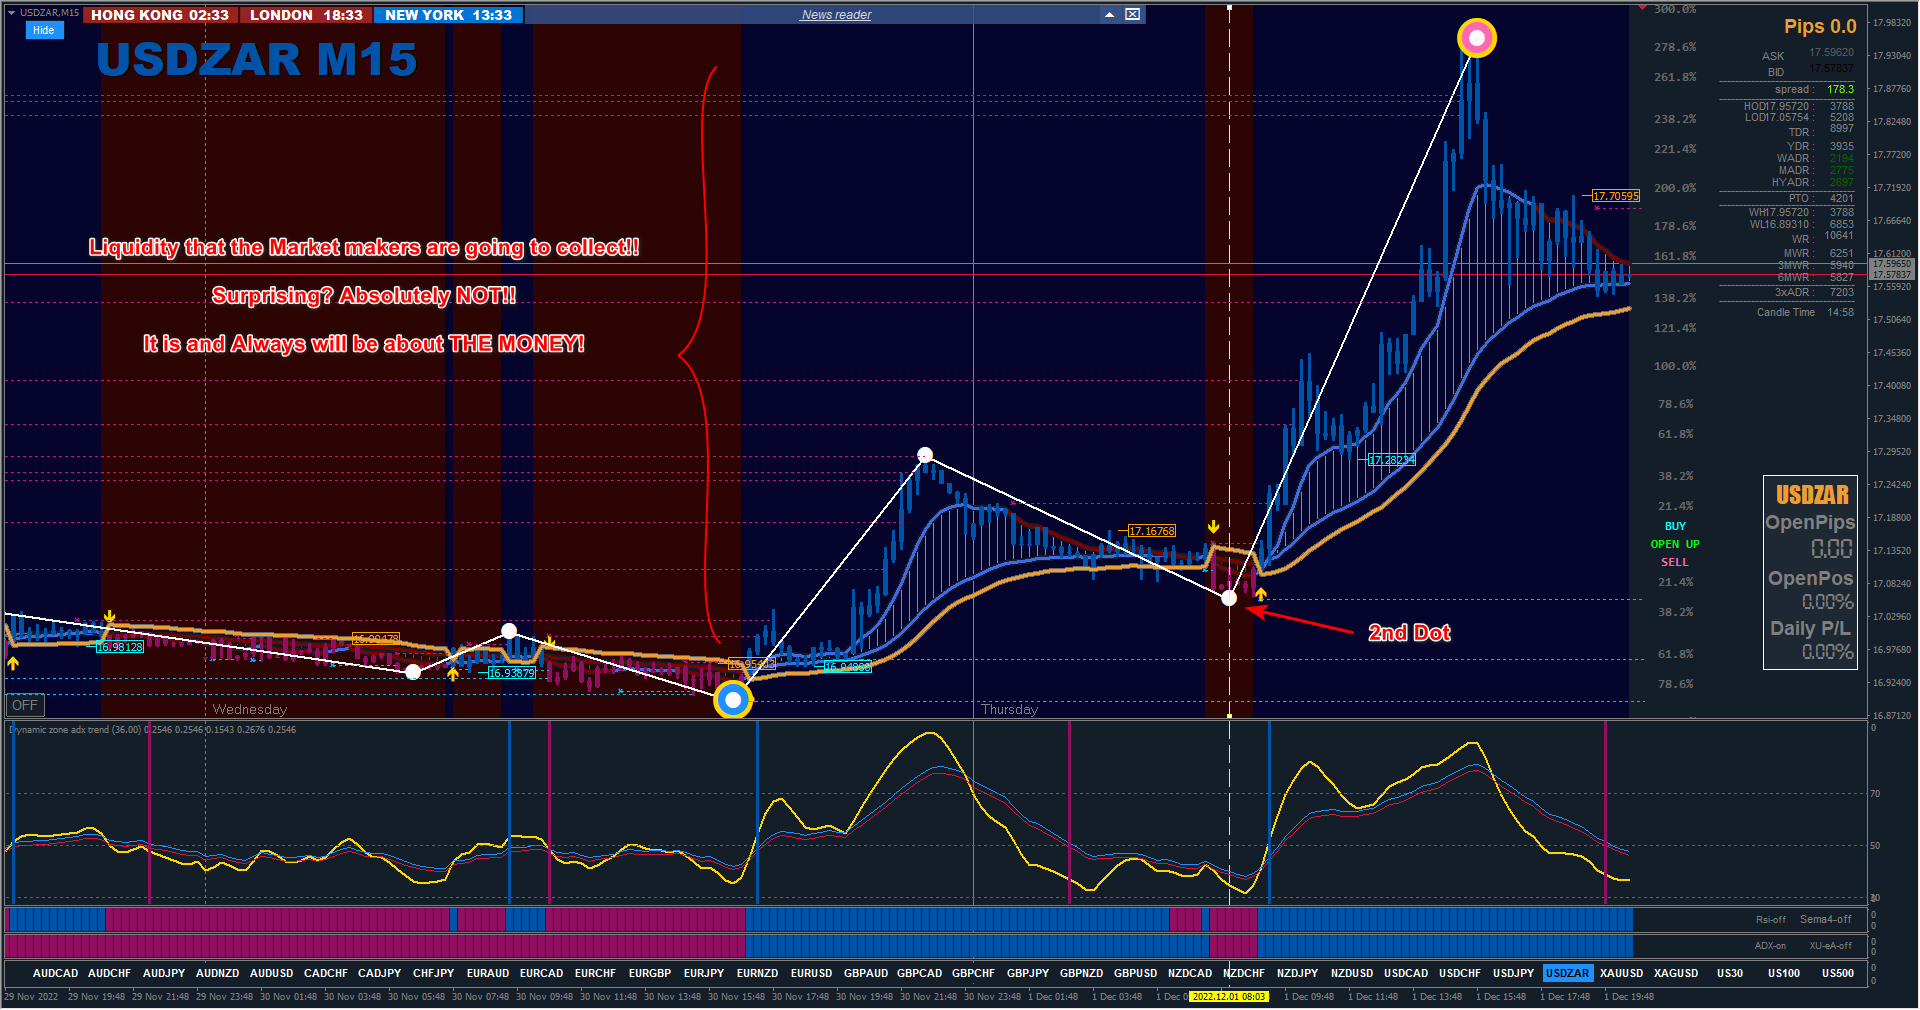1920x1010 pixels.
Task: Click the 17.16768 price label
Action: pyautogui.click(x=1152, y=531)
